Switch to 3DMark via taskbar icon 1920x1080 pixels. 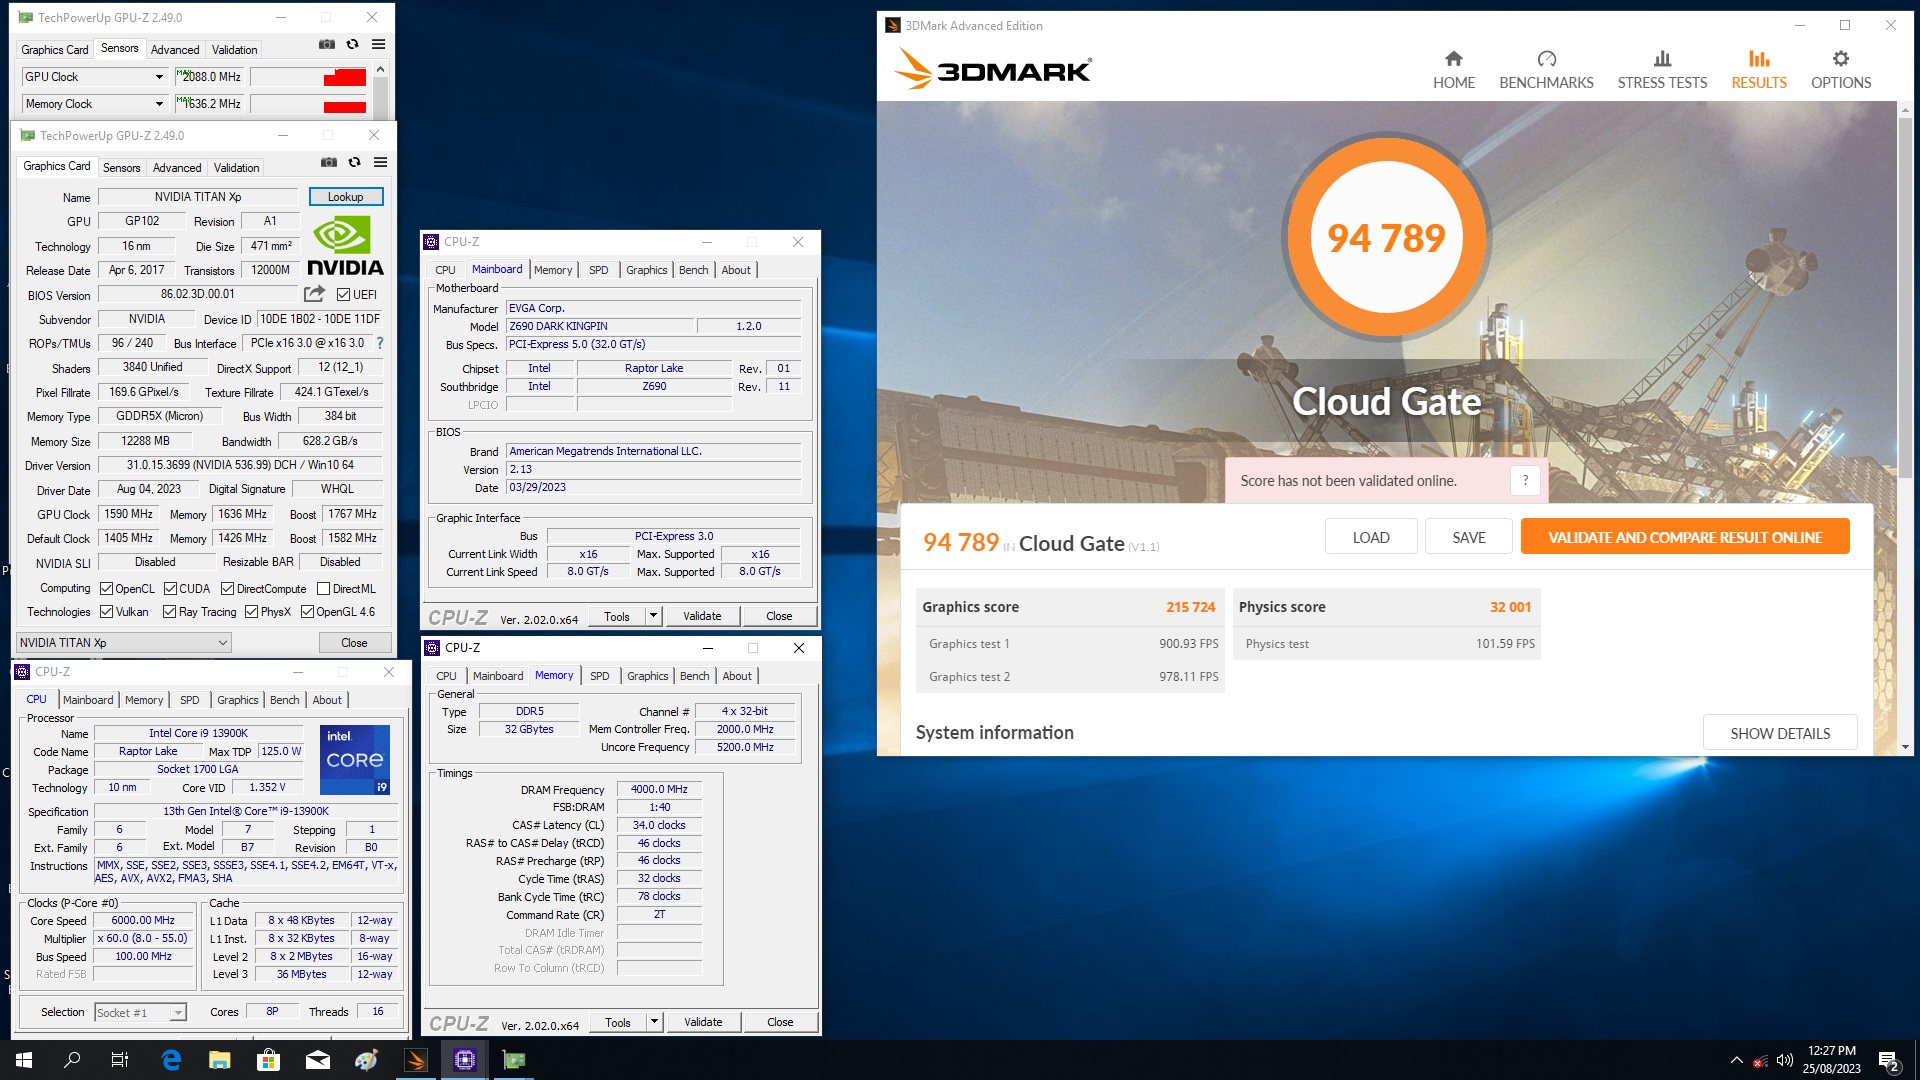tap(416, 1060)
